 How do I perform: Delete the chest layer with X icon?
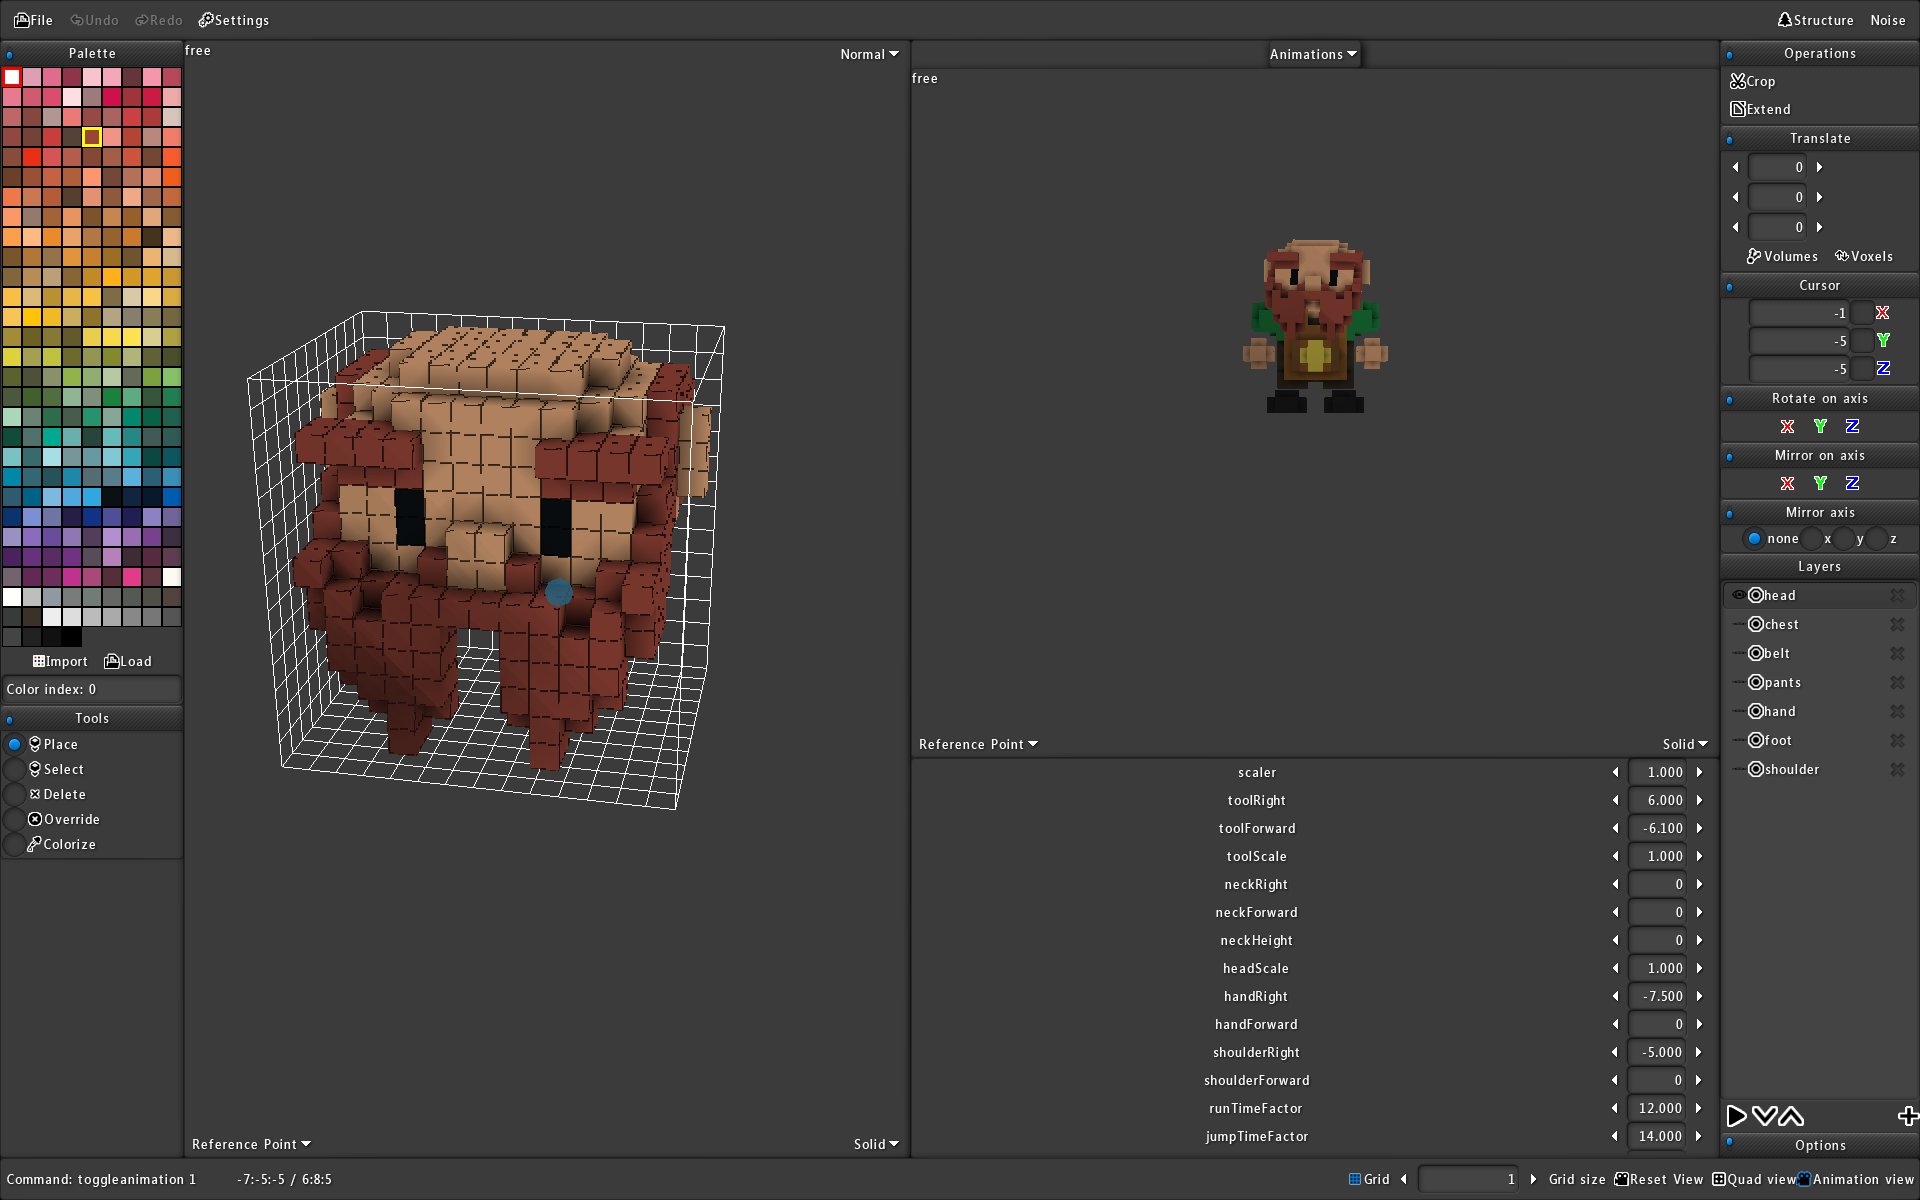1897,624
